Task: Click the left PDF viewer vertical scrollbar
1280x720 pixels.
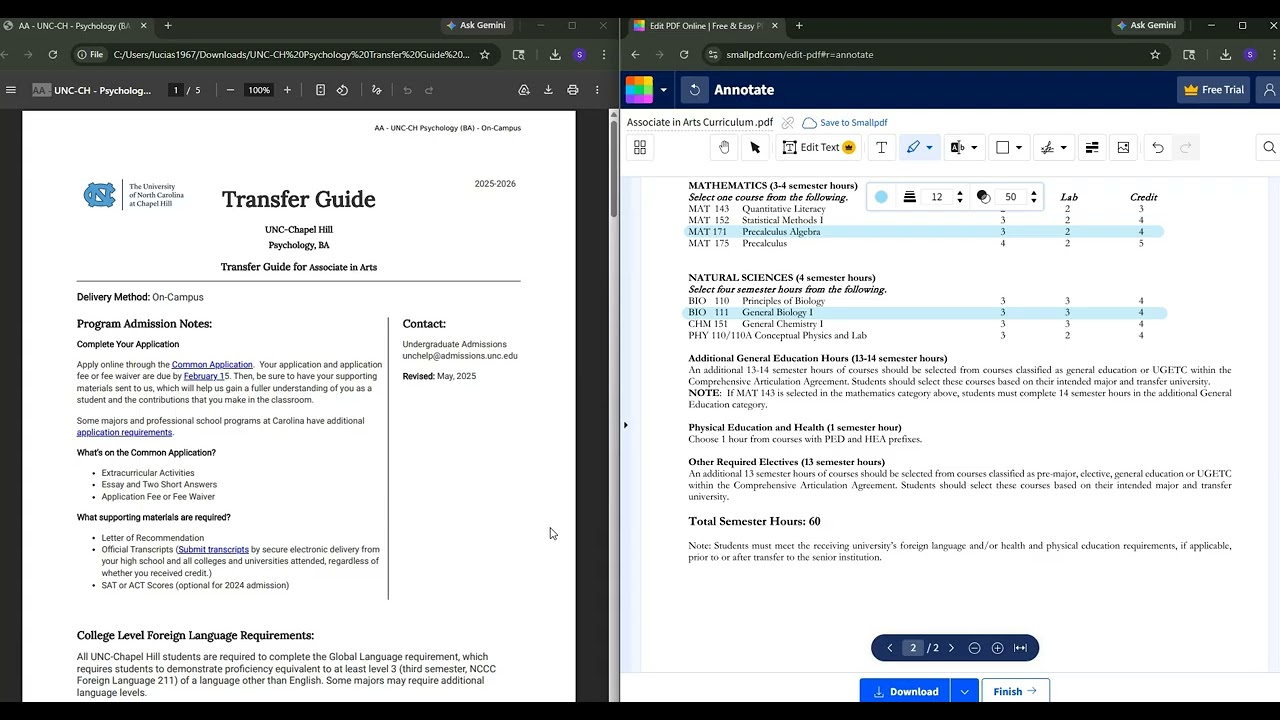Action: pyautogui.click(x=614, y=170)
